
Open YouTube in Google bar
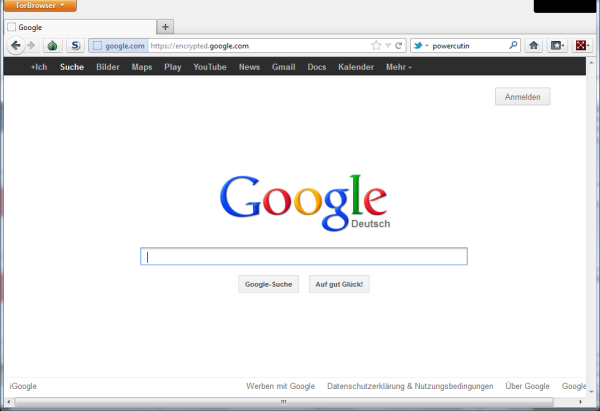click(210, 67)
